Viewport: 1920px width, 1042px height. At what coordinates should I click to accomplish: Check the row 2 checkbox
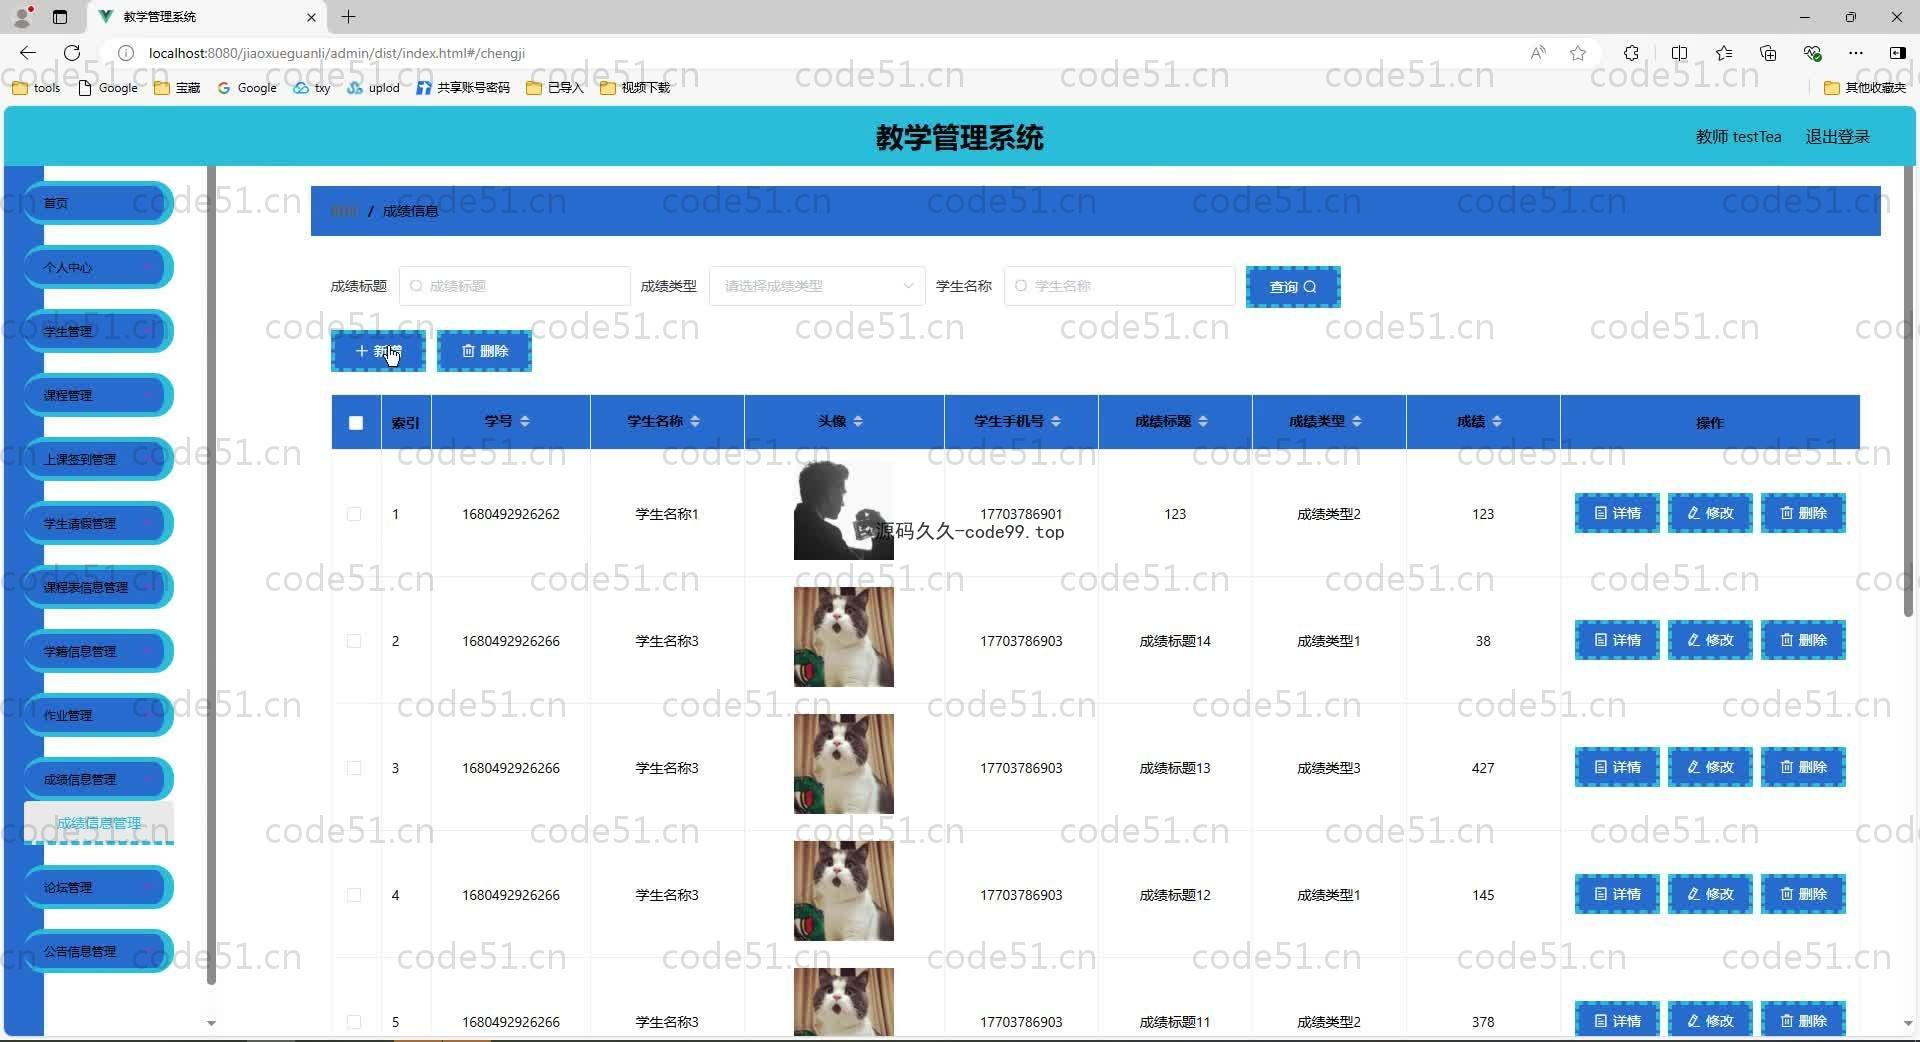[354, 641]
